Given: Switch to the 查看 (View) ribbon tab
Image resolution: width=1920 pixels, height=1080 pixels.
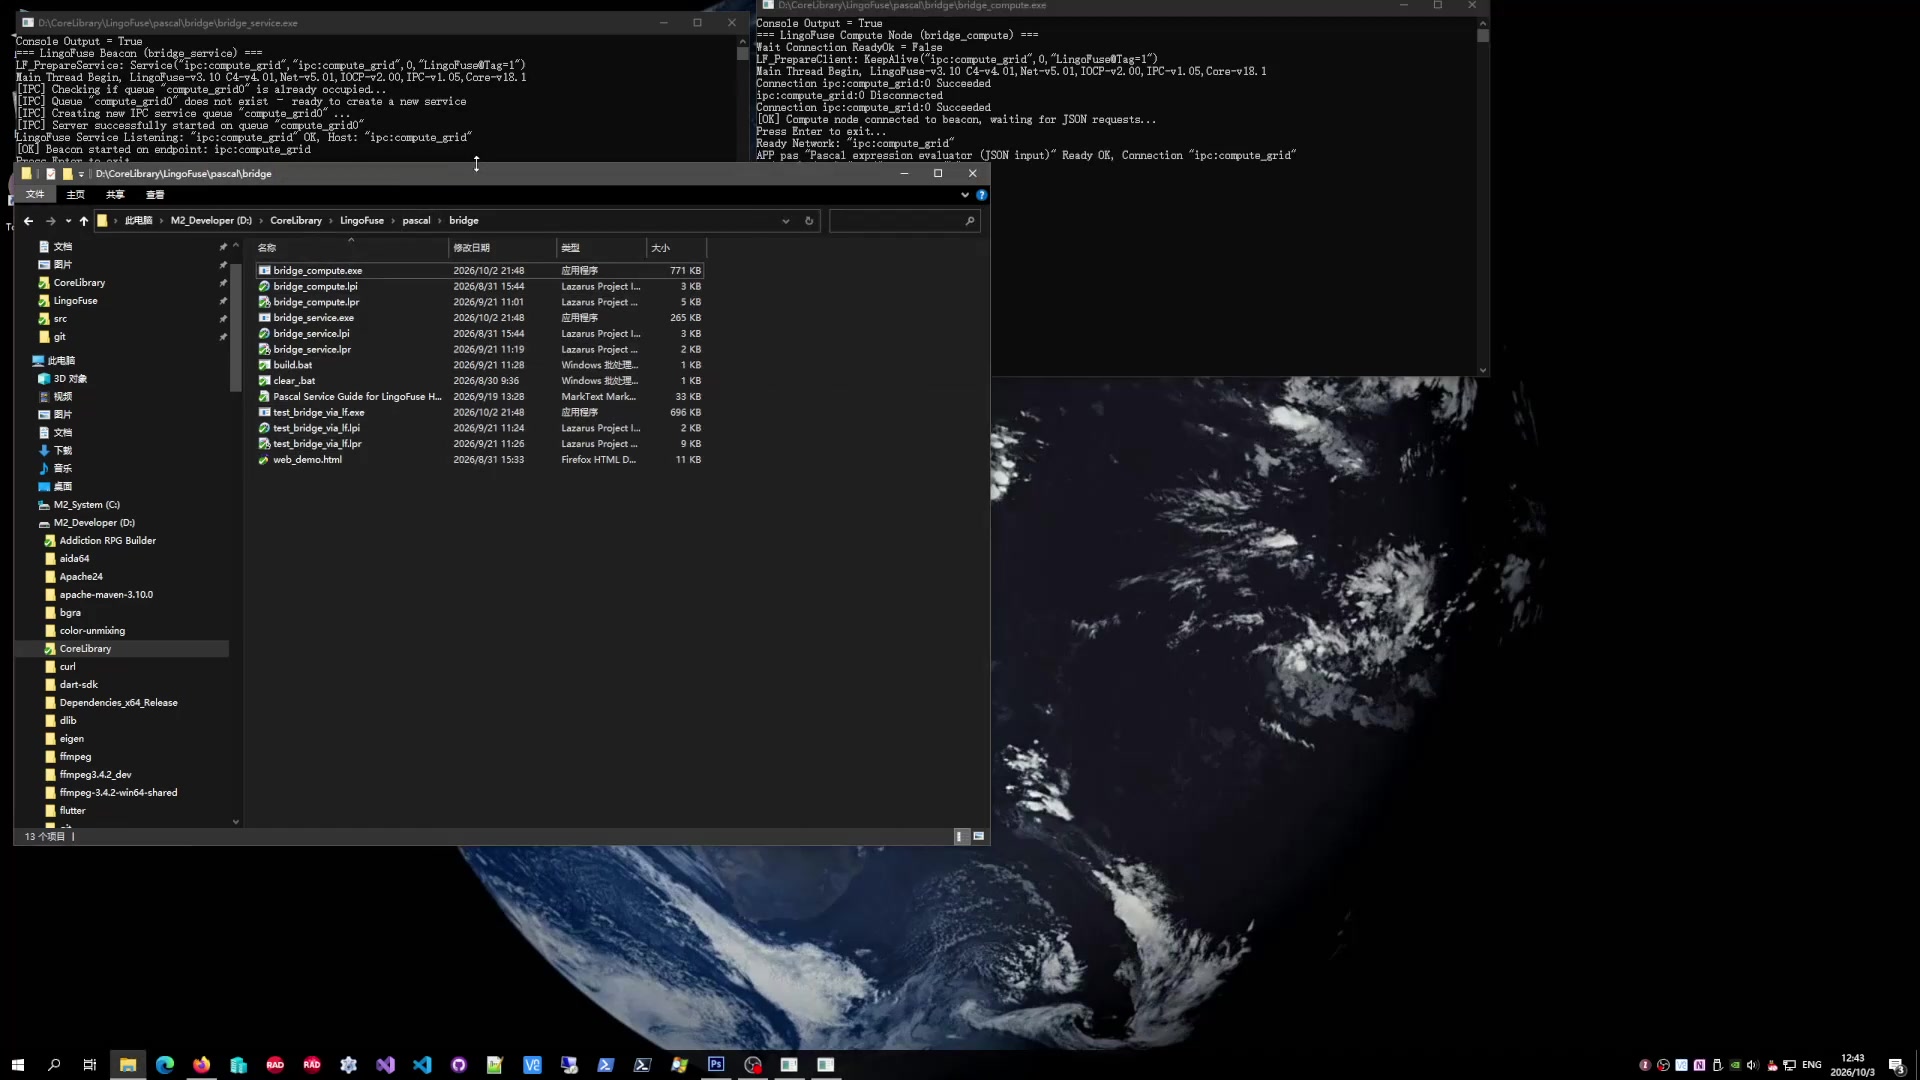Looking at the screenshot, I should click(x=155, y=195).
